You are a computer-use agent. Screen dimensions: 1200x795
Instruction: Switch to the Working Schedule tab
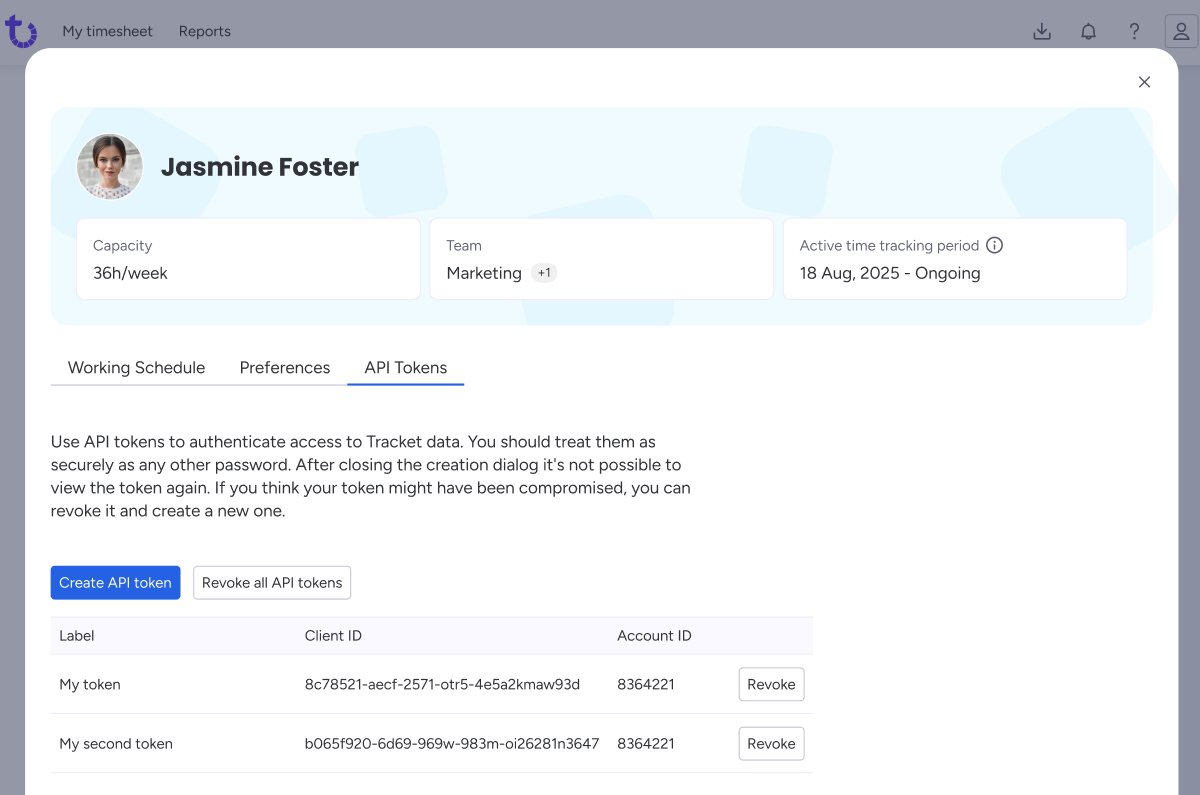tap(136, 367)
